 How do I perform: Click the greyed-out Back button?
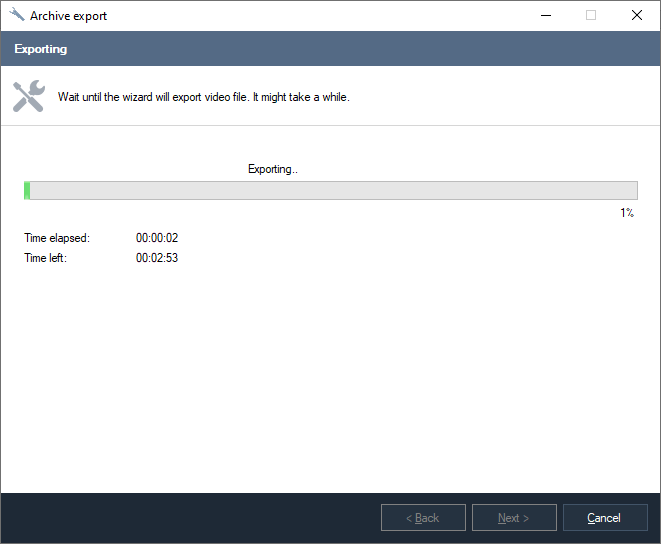point(423,518)
